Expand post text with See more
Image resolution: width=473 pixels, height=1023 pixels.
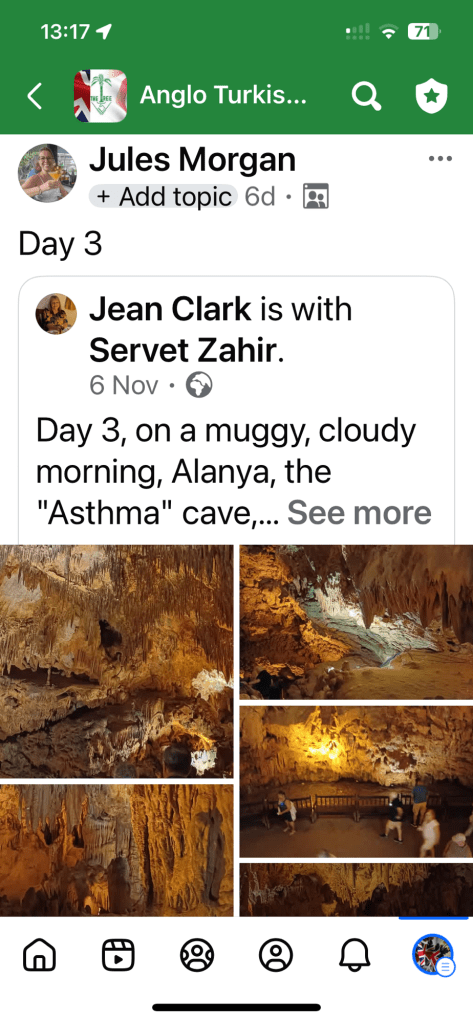359,513
